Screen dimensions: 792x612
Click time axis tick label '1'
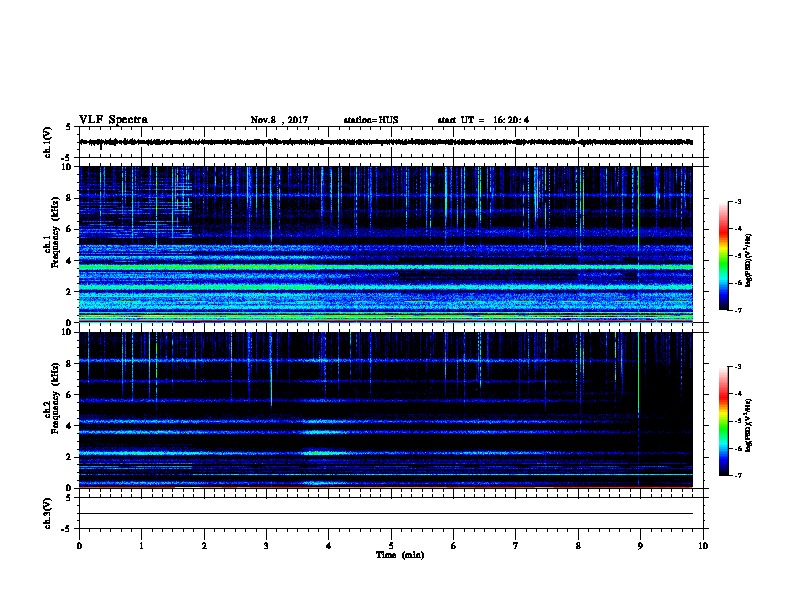(x=141, y=545)
